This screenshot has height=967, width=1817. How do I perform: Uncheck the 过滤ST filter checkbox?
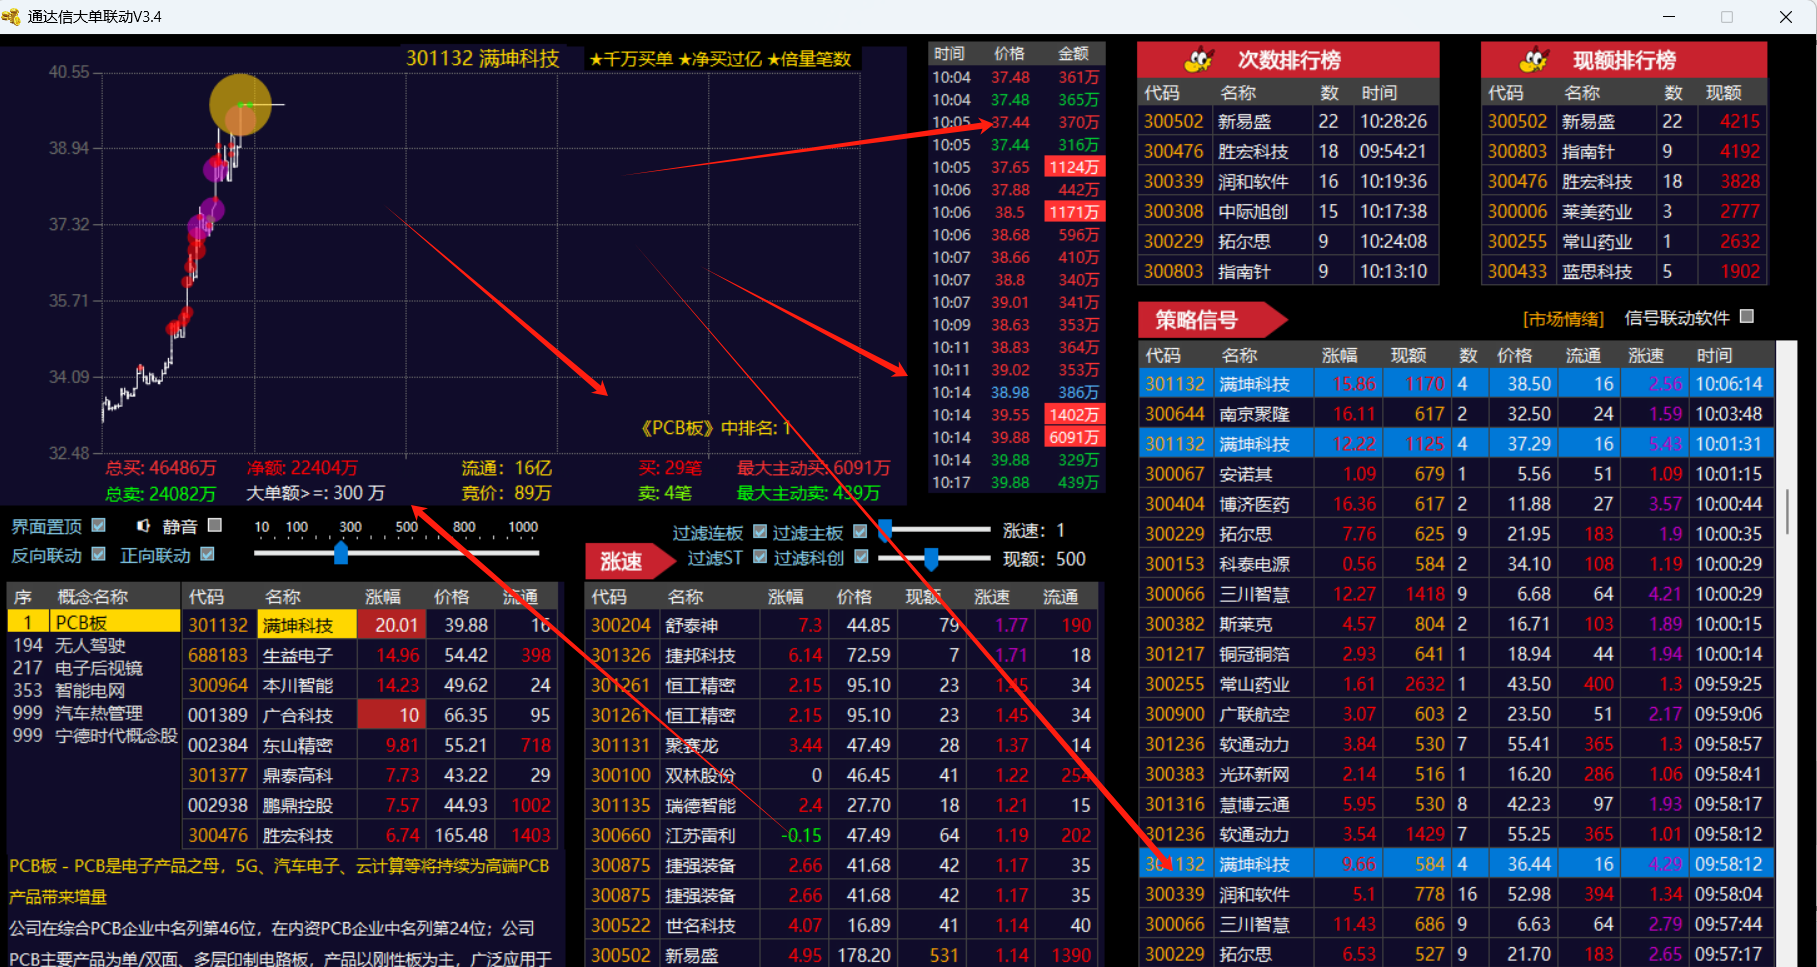click(760, 557)
